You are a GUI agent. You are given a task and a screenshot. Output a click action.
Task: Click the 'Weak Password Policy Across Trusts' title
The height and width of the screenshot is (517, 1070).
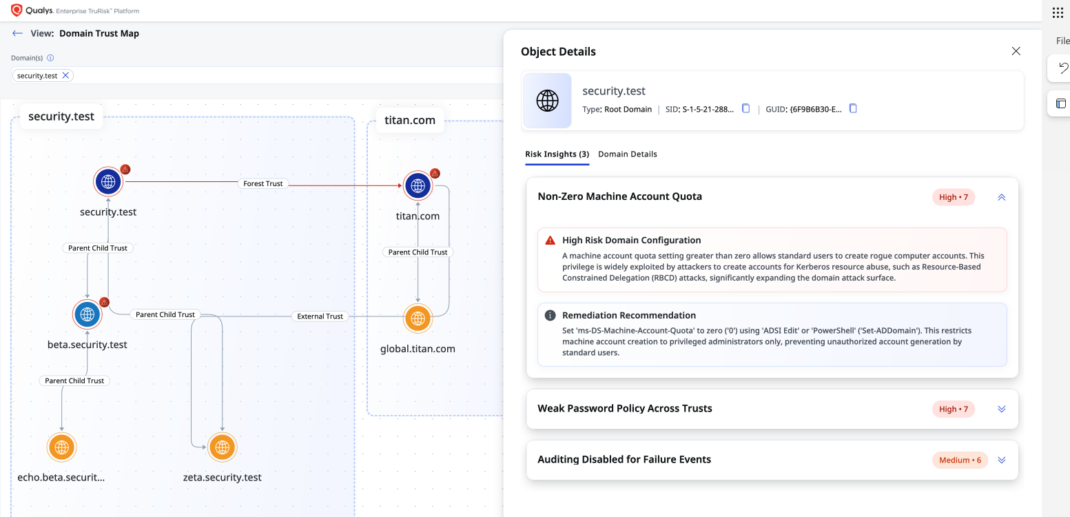625,409
